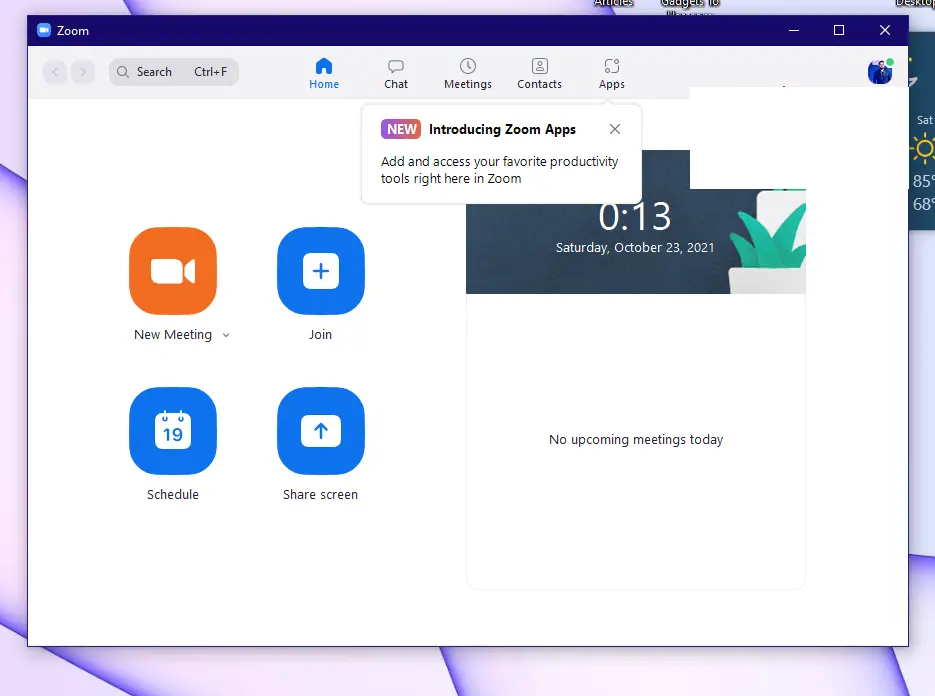Open the Schedule calendar icon
The width and height of the screenshot is (935, 696).
point(173,431)
